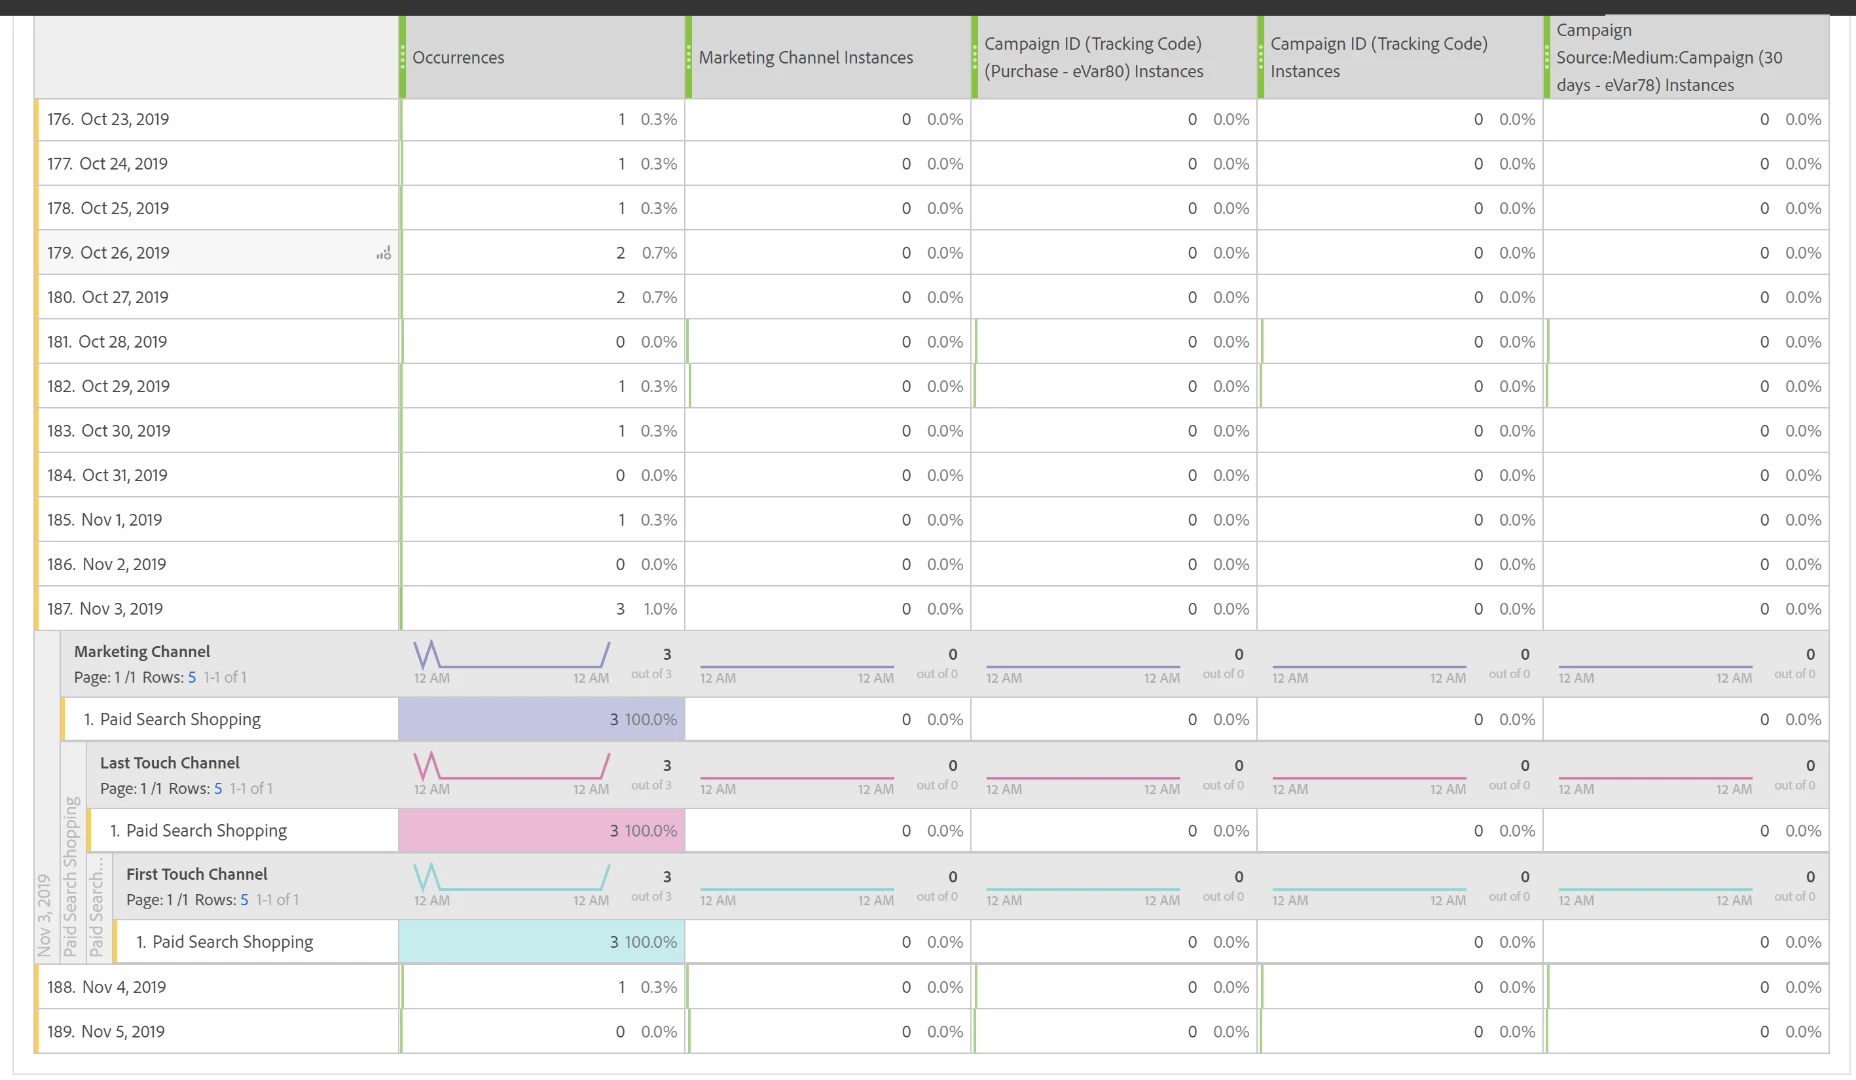Select row 184. Oct 31, 2019
This screenshot has width=1856, height=1080.
pyautogui.click(x=217, y=476)
